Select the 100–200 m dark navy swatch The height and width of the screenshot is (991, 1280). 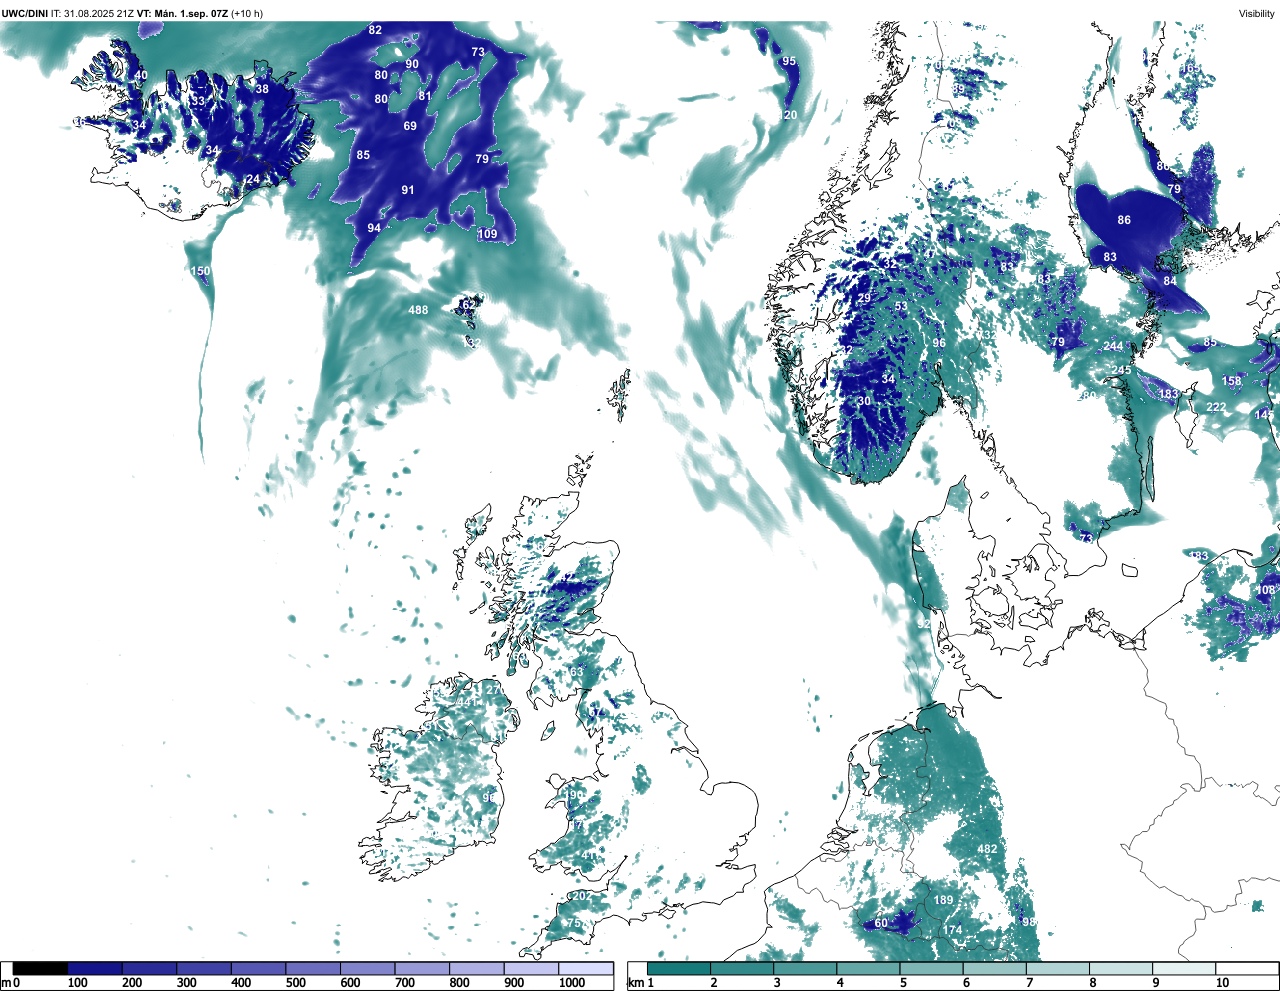(95, 969)
